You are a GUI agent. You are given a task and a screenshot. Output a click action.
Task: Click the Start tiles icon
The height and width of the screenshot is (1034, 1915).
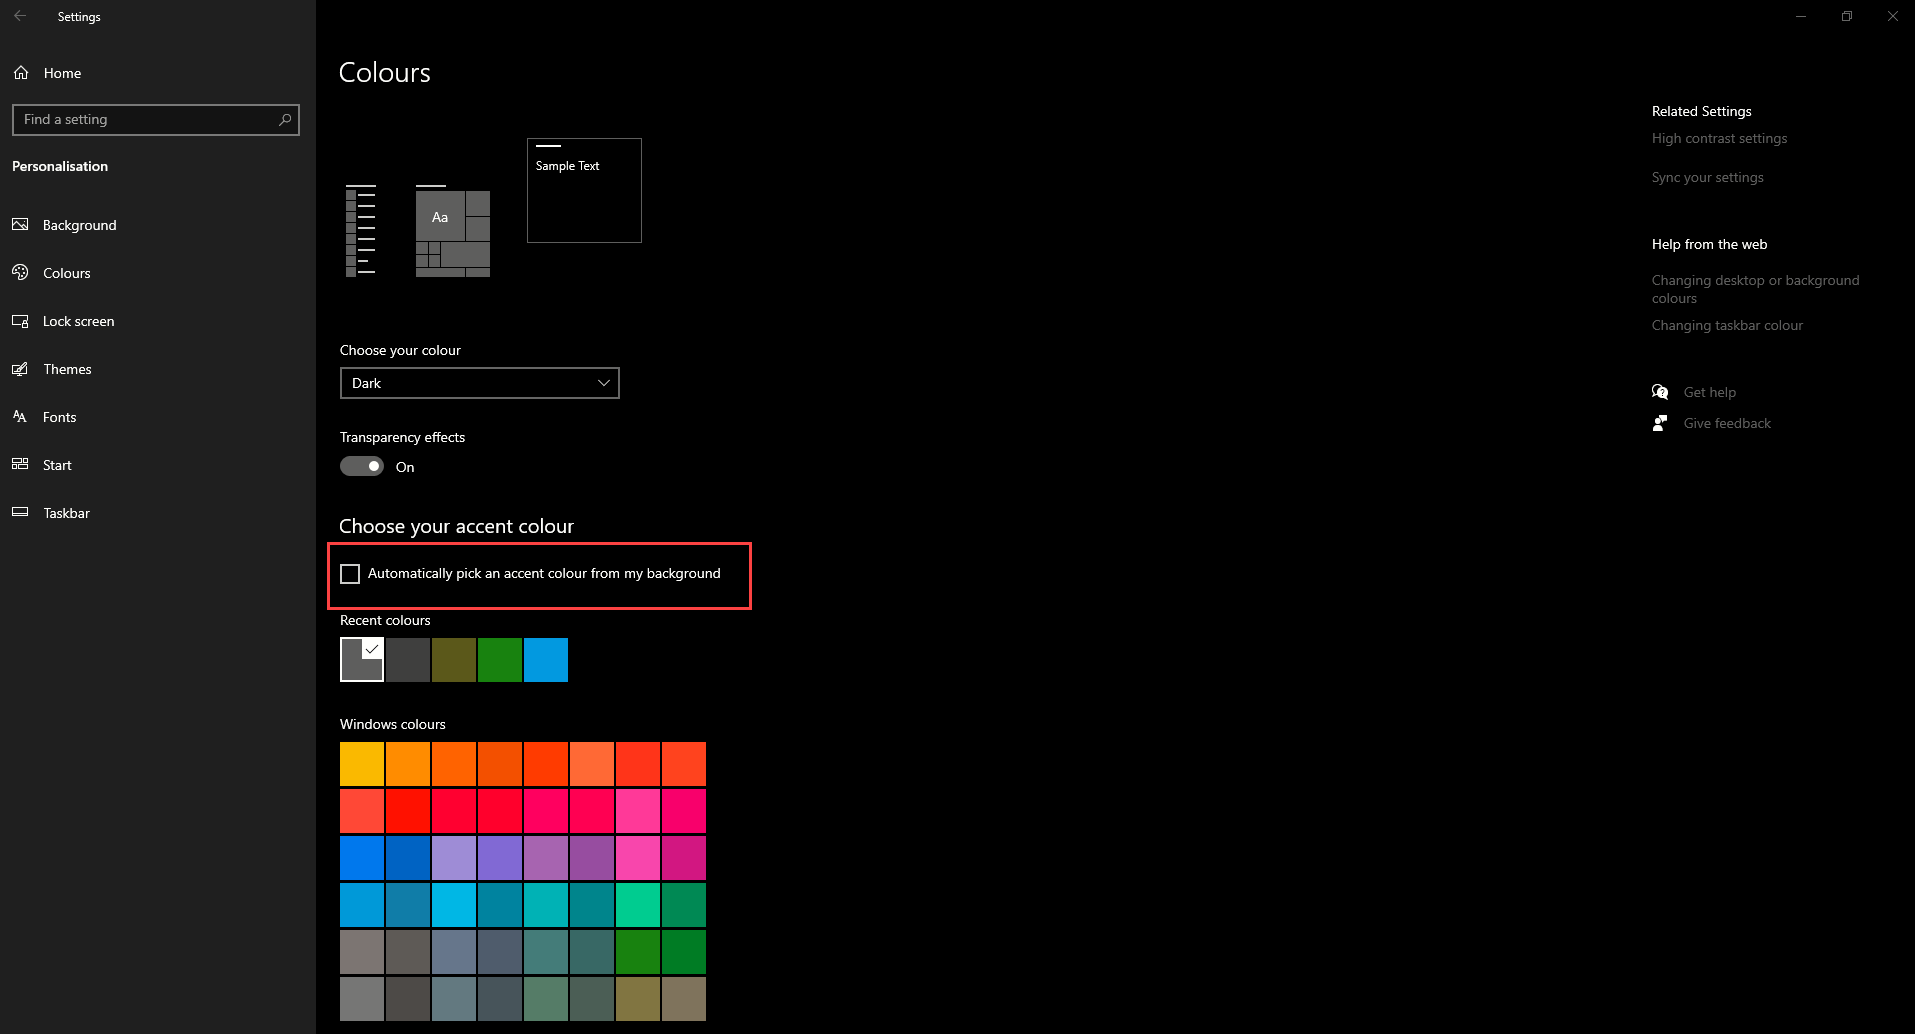[20, 465]
